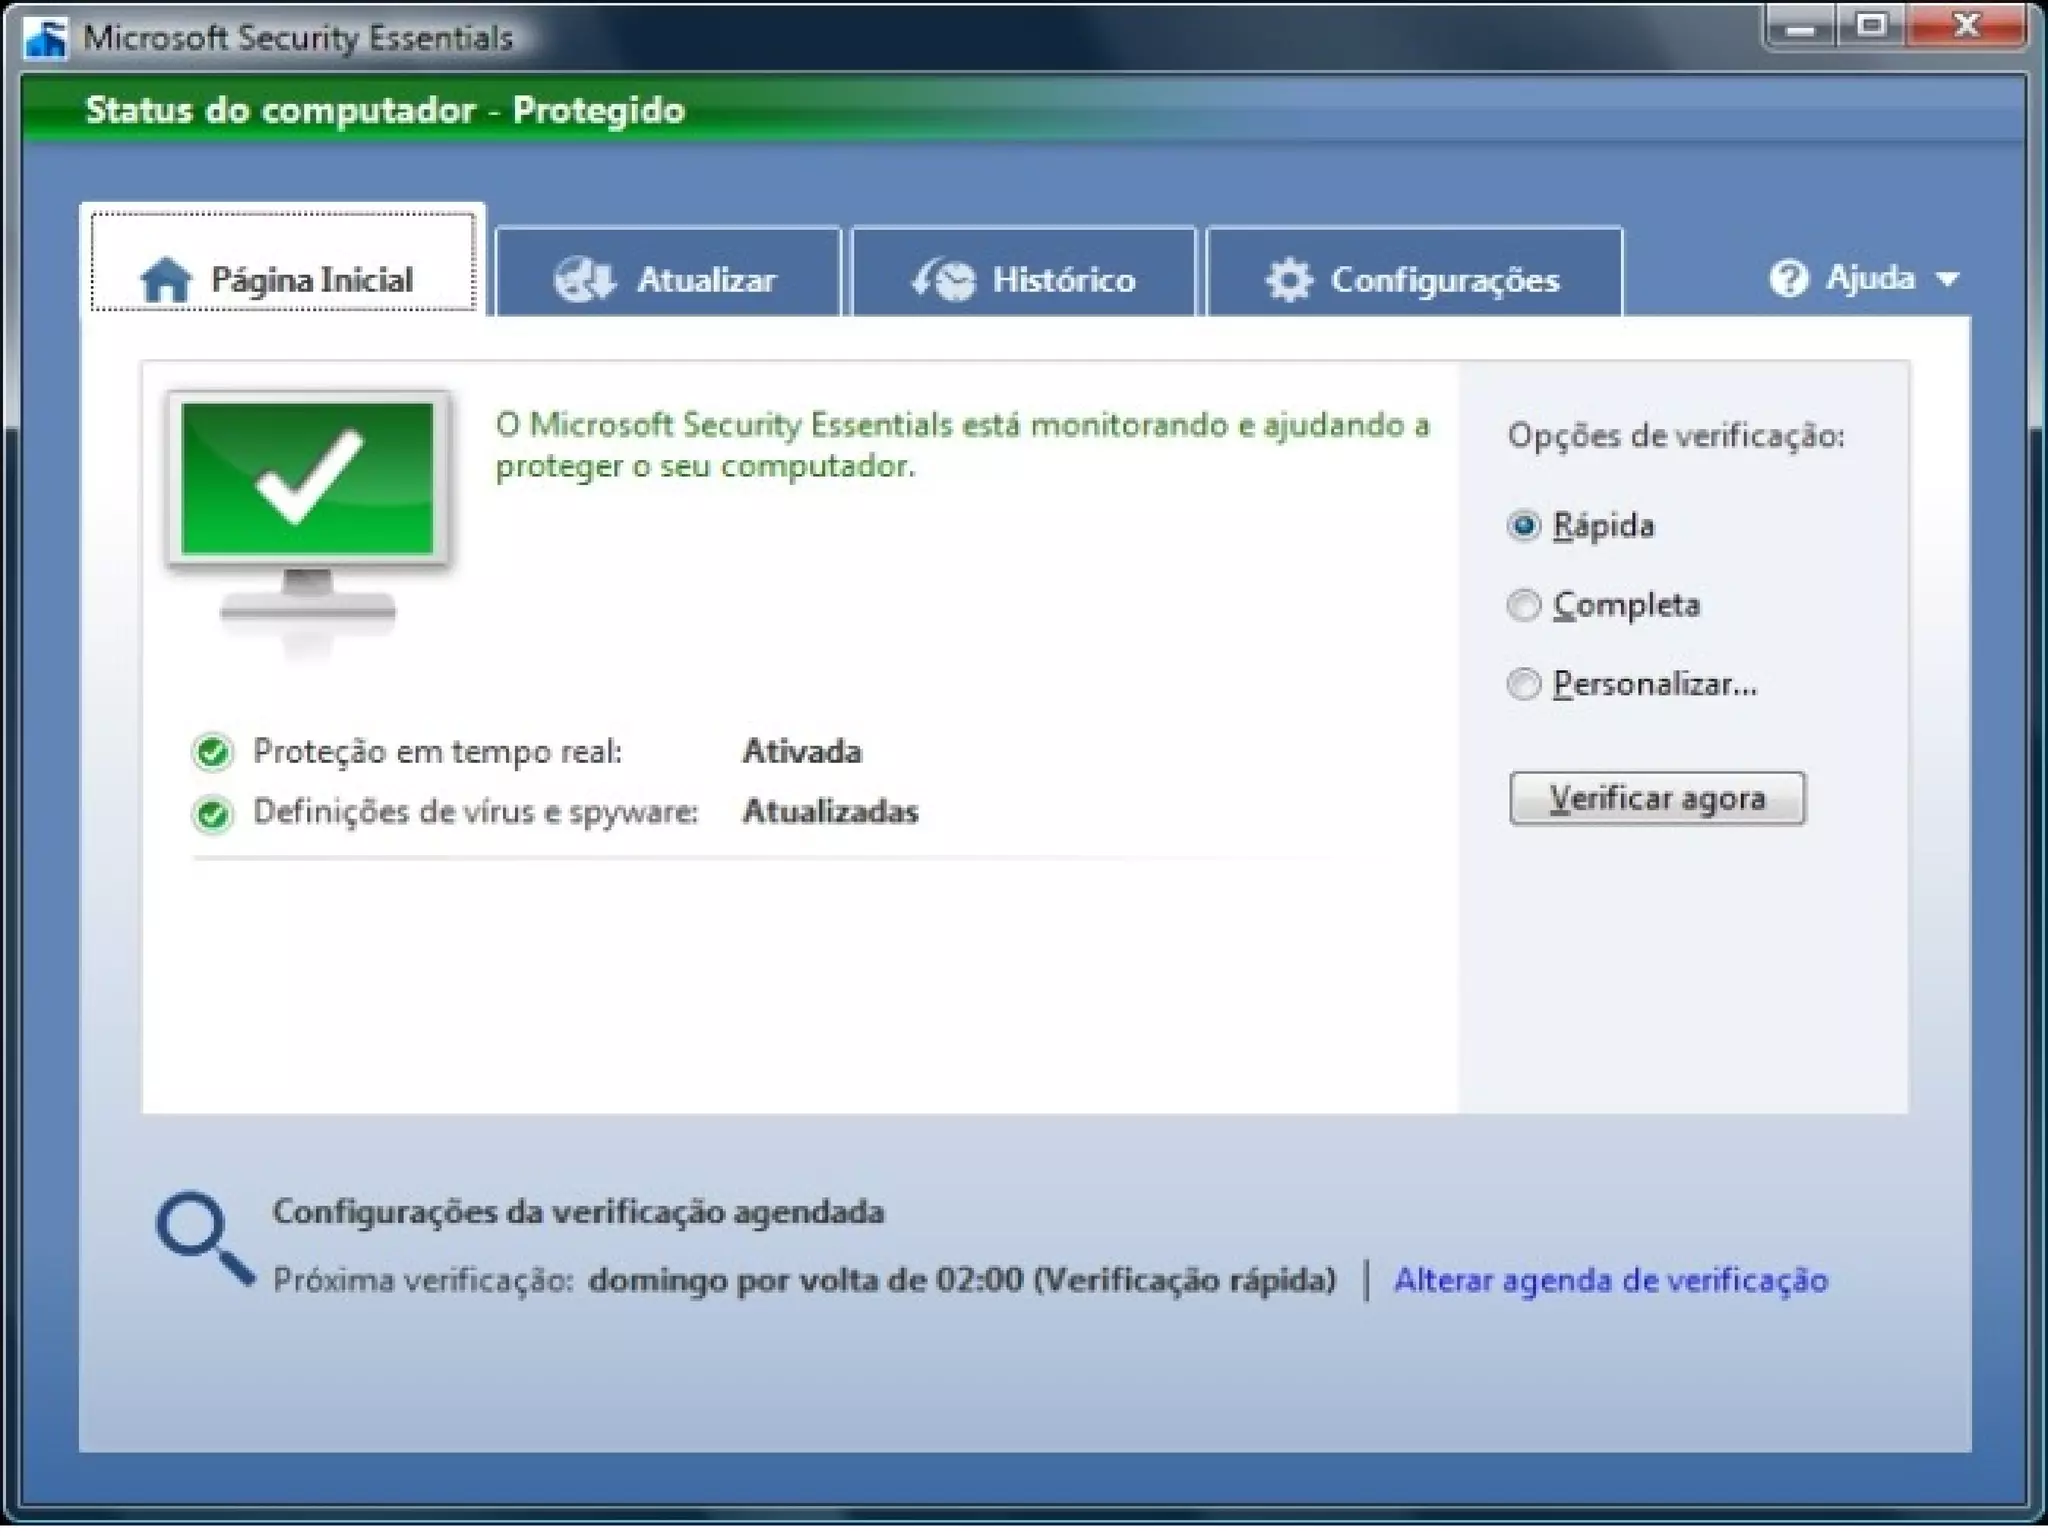The image size is (2048, 1536).
Task: Click the green check beside Definições de vírus
Action: [x=213, y=813]
